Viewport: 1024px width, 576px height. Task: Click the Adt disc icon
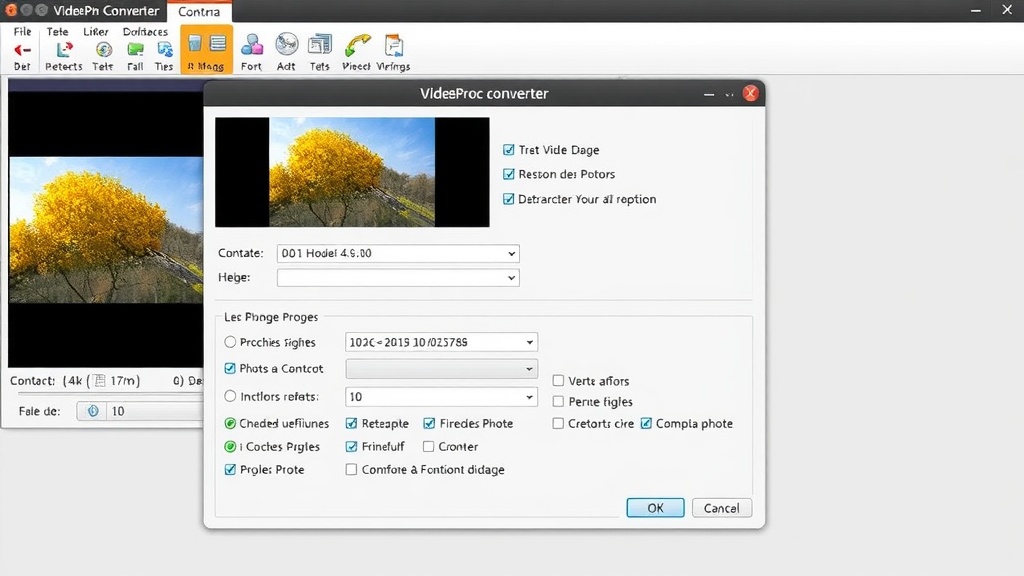point(287,45)
